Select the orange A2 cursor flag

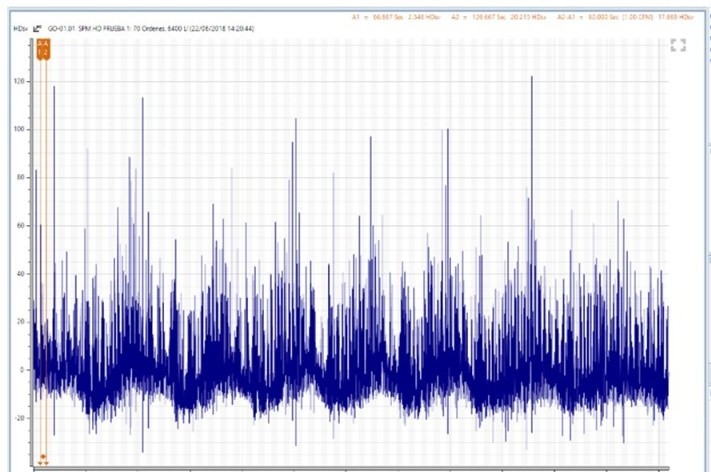(x=45, y=49)
